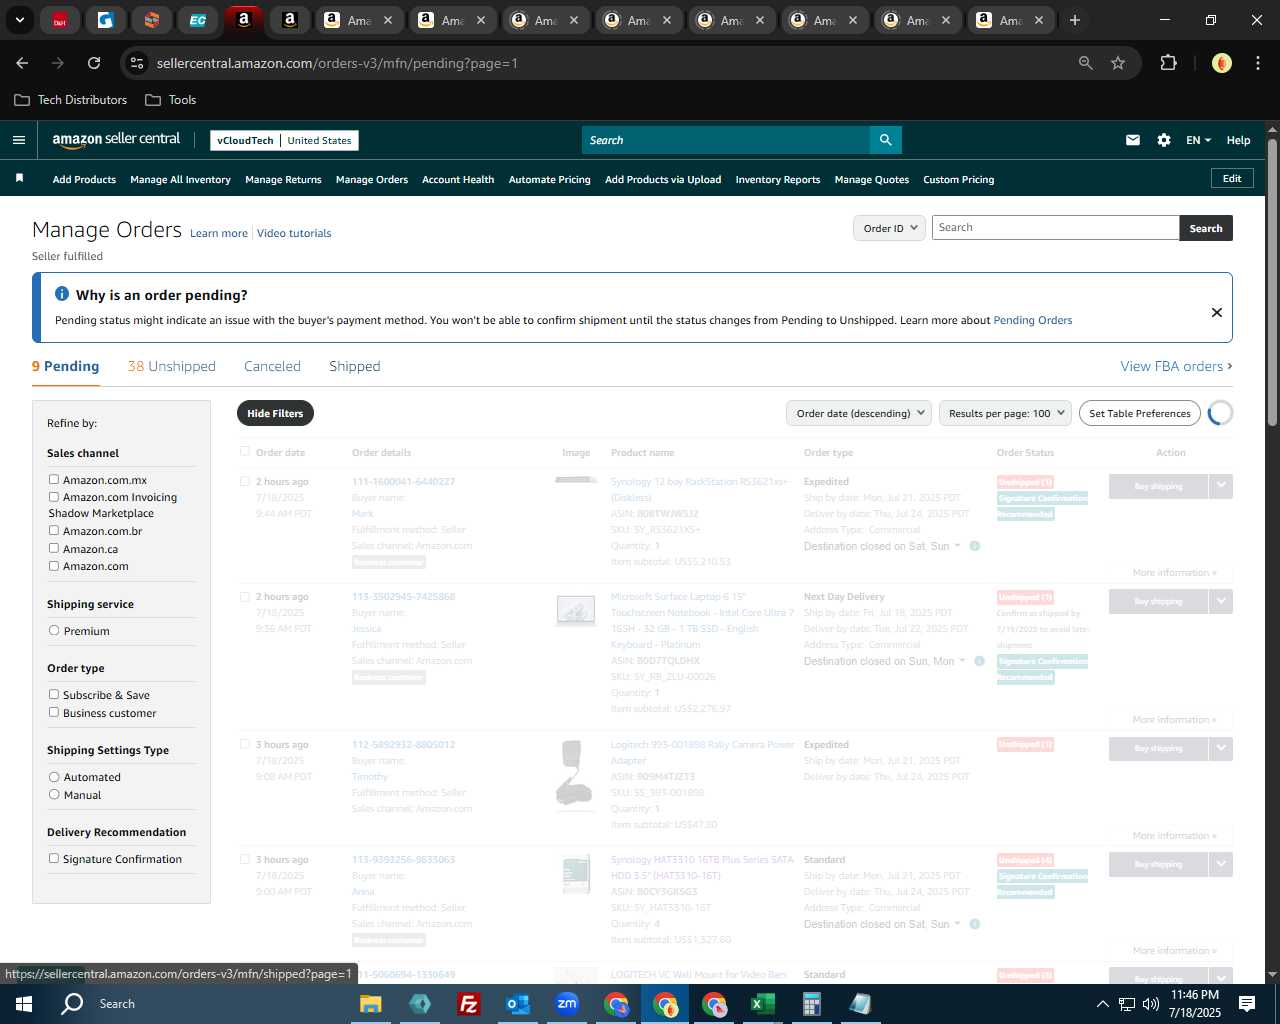Viewport: 1280px width, 1024px height.
Task: Click the Edit button in the navigation bar
Action: point(1232,178)
